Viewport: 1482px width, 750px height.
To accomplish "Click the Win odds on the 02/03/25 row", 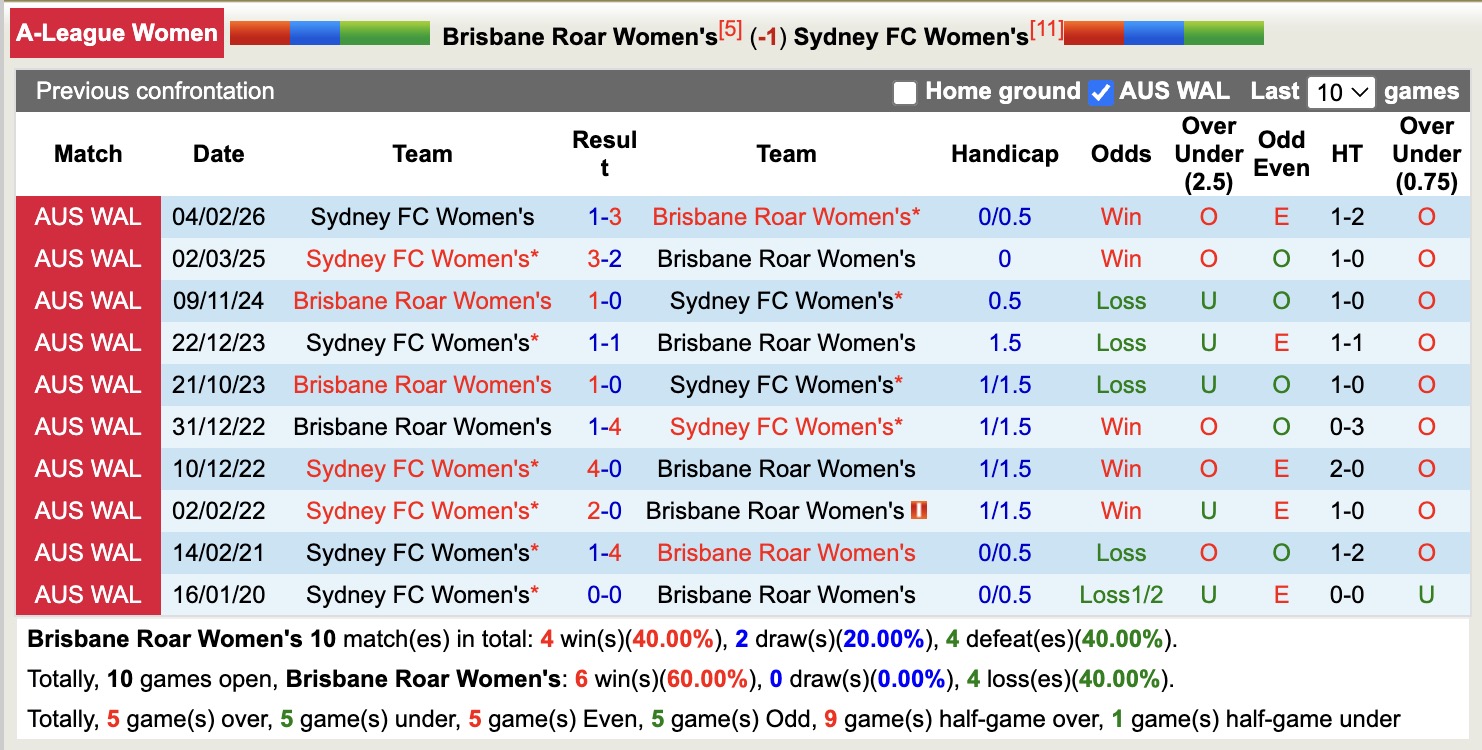I will [x=1120, y=258].
